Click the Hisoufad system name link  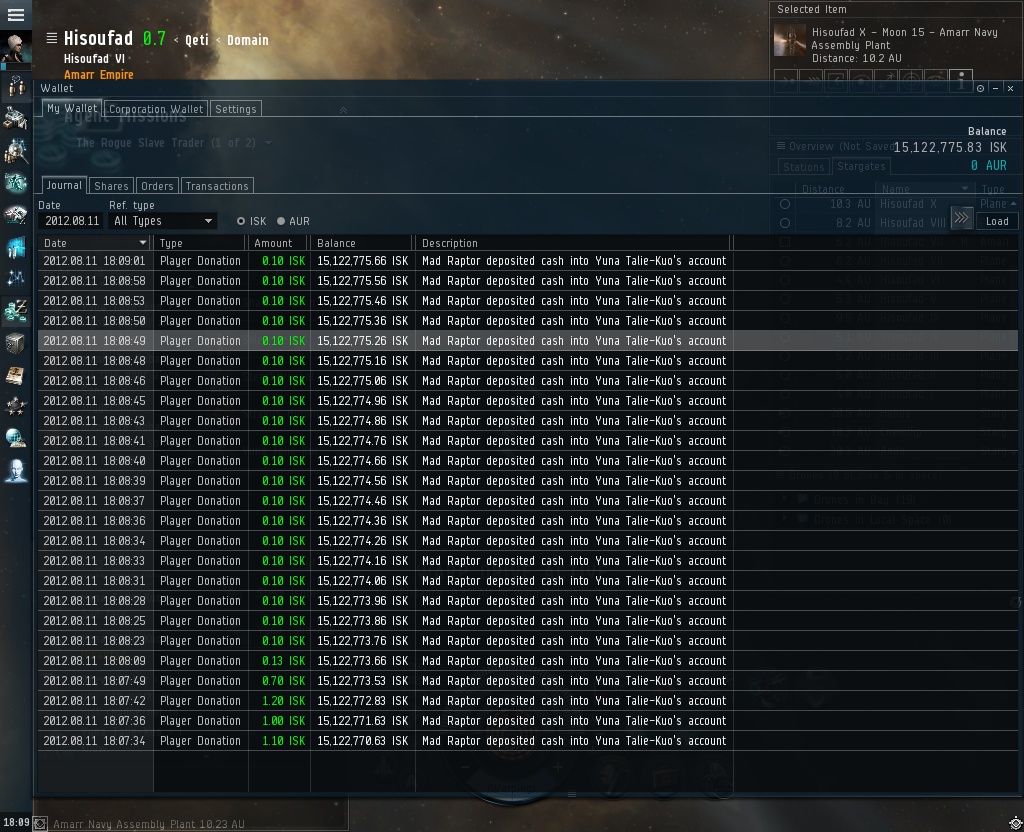coord(98,39)
